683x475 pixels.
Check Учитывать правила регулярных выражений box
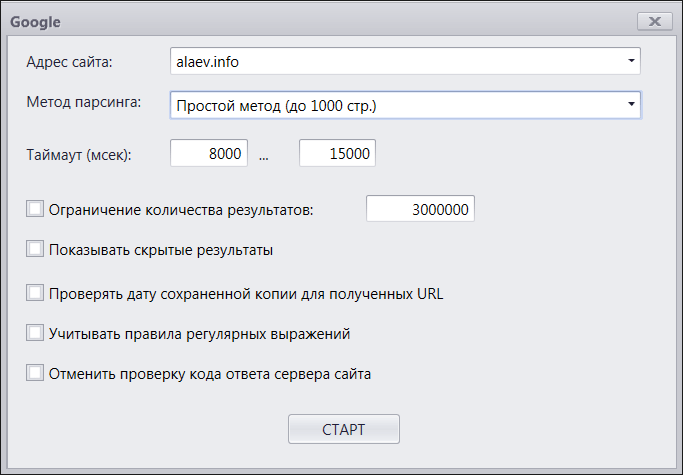click(x=36, y=333)
